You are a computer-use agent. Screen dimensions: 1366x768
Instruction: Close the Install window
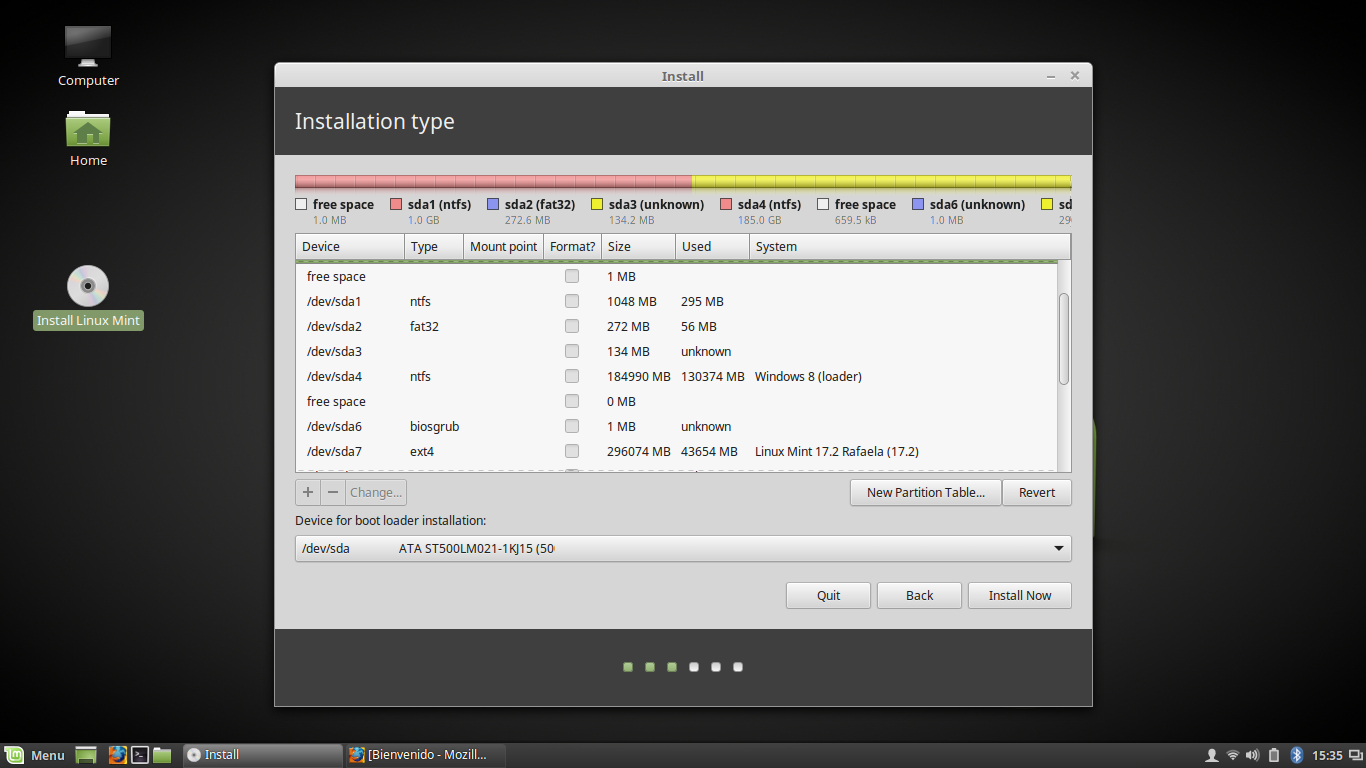(x=1075, y=76)
